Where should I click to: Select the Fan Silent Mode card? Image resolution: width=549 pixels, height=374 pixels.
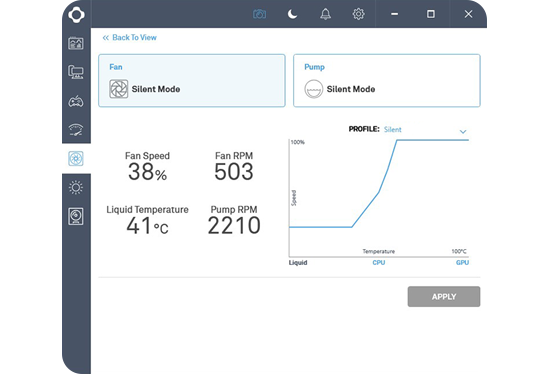click(x=192, y=80)
